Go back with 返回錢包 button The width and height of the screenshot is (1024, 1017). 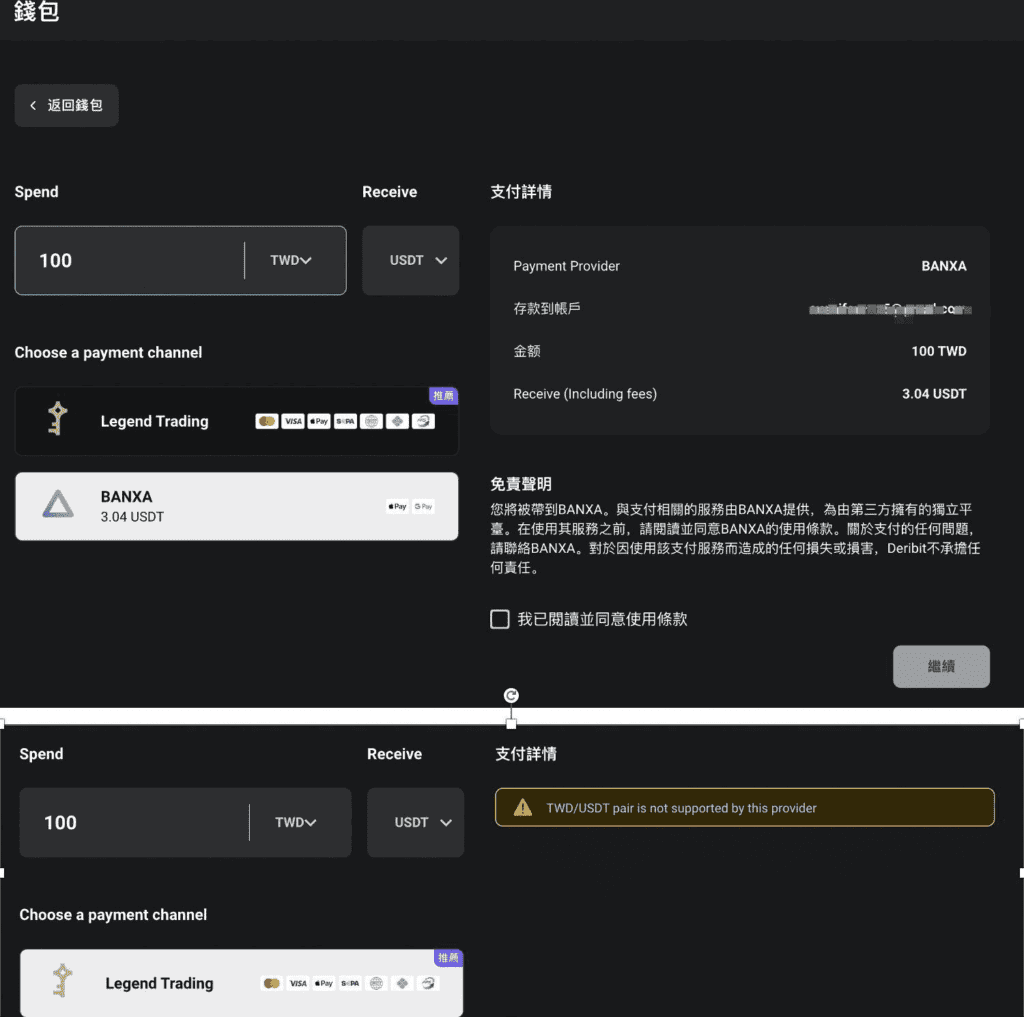coord(67,105)
